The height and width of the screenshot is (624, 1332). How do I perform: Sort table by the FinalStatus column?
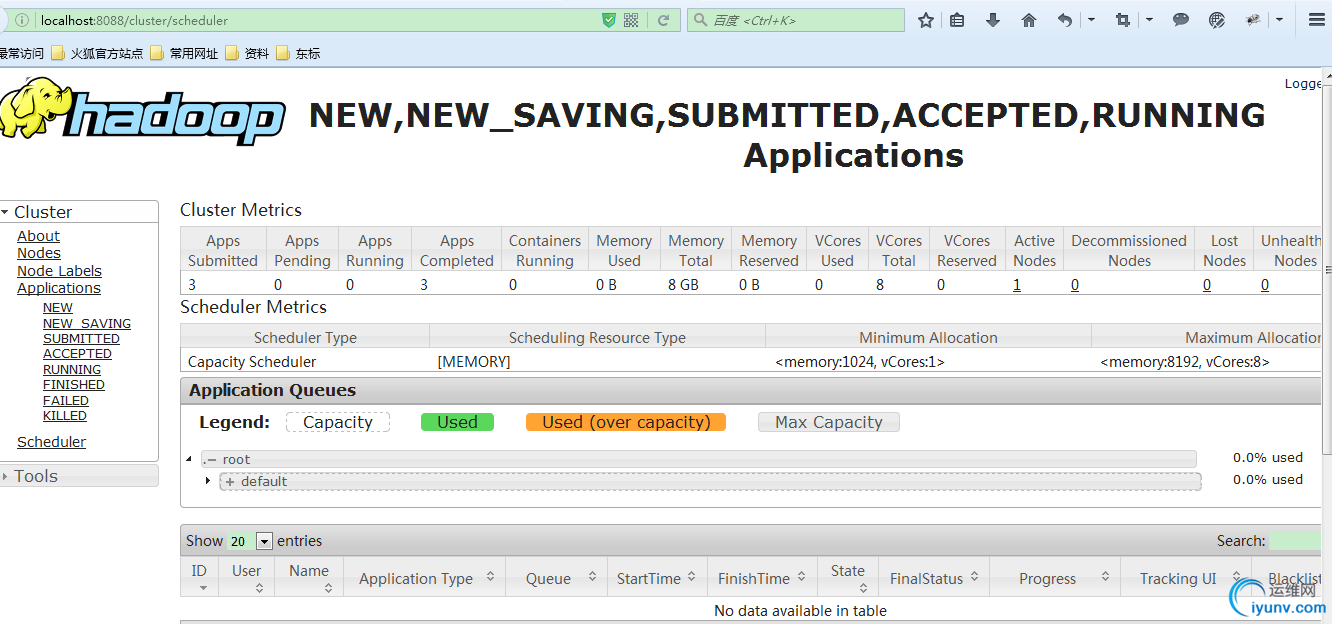point(934,578)
